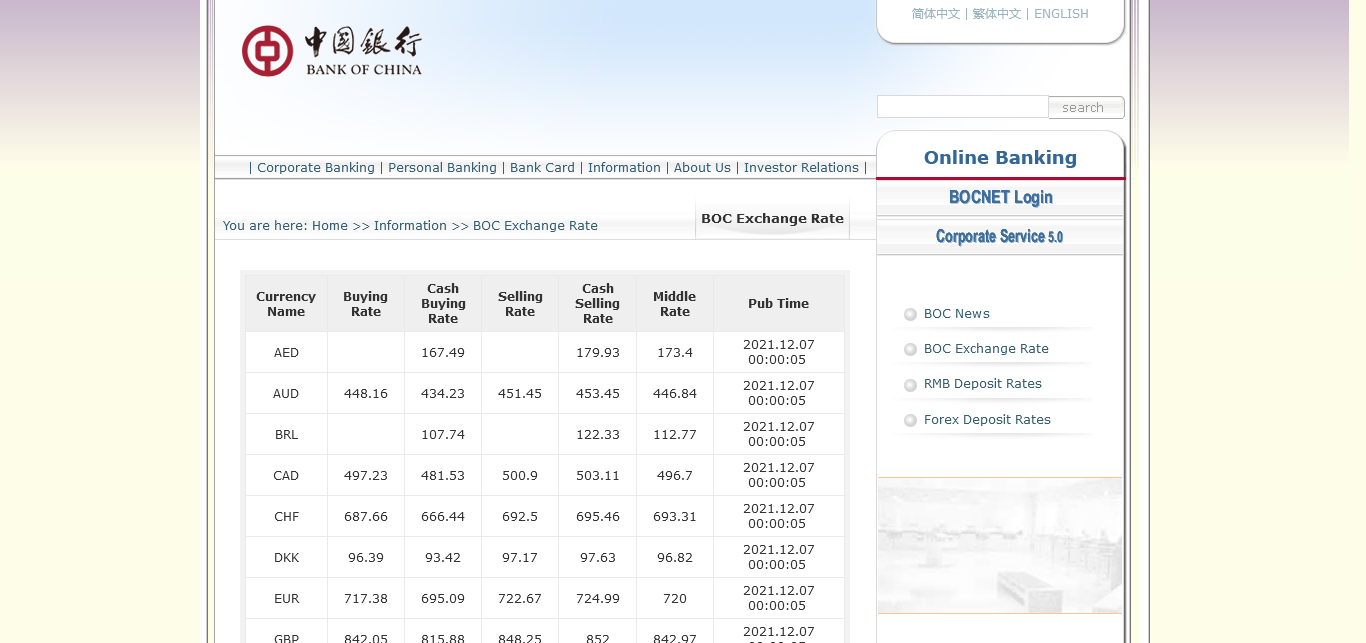Click the bullet icon beside Forex Deposit Rates
This screenshot has width=1366, height=643.
910,421
